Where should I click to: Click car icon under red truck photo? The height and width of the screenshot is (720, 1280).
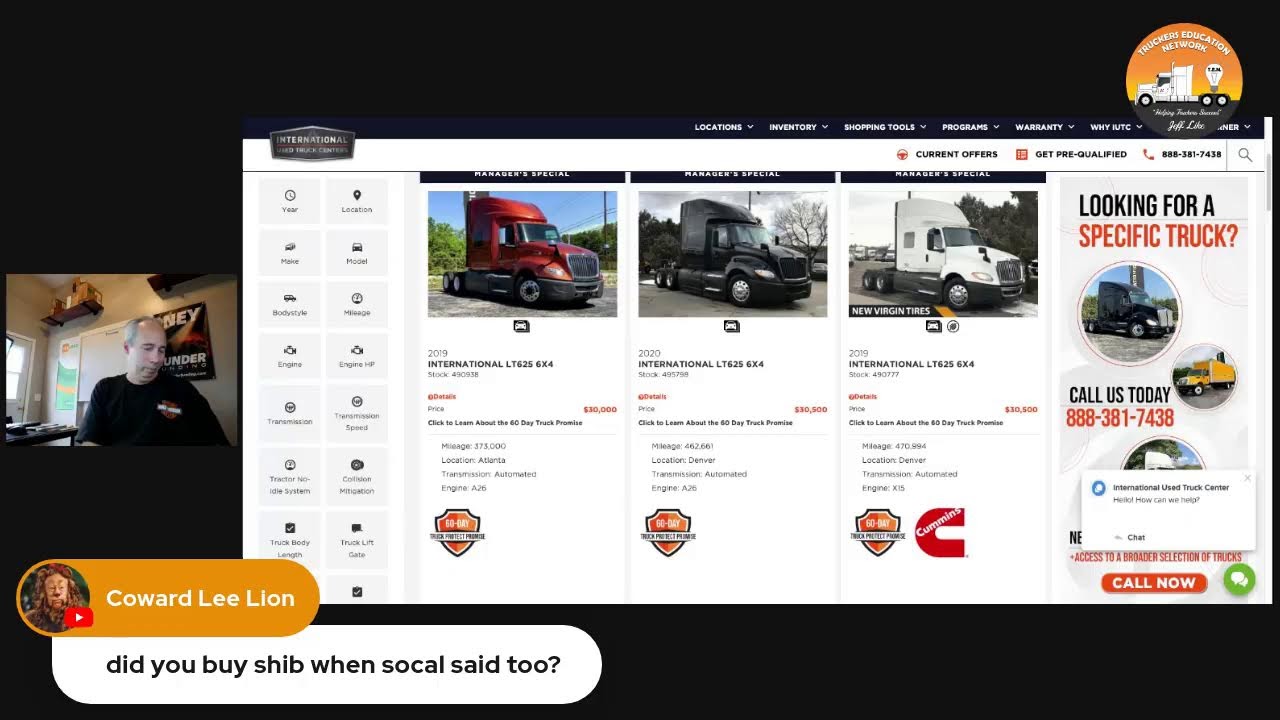tap(521, 326)
